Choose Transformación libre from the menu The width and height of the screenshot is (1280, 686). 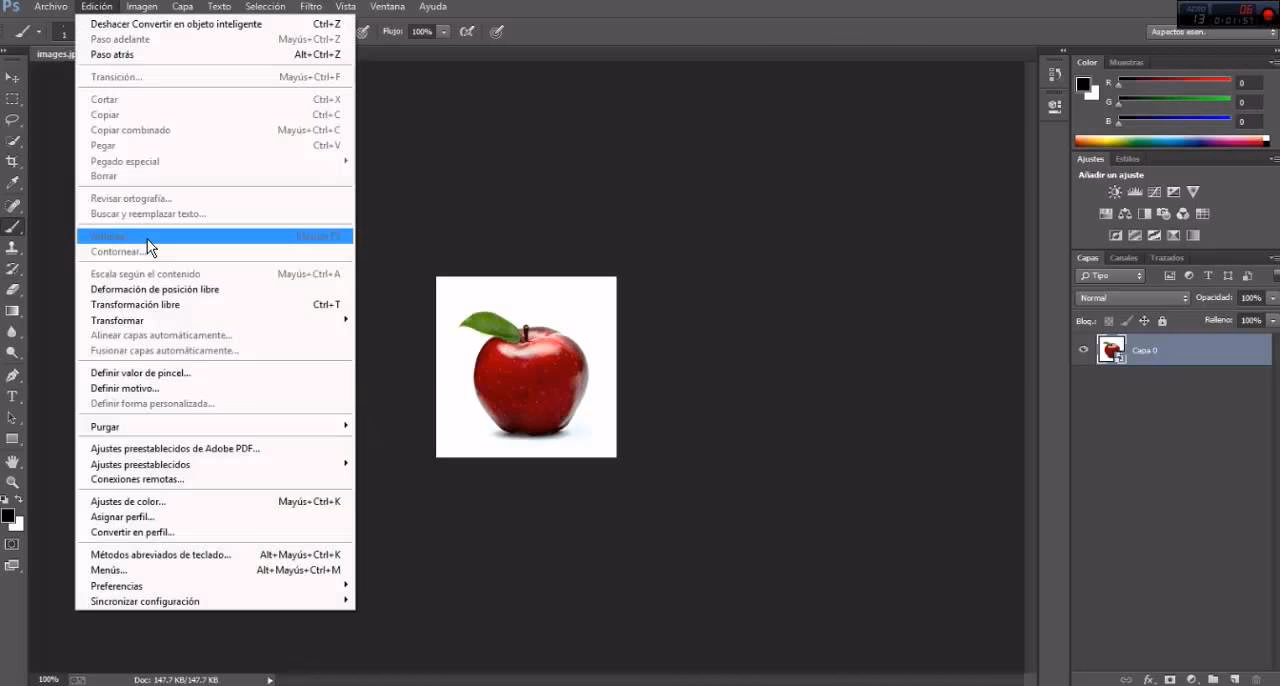point(135,304)
